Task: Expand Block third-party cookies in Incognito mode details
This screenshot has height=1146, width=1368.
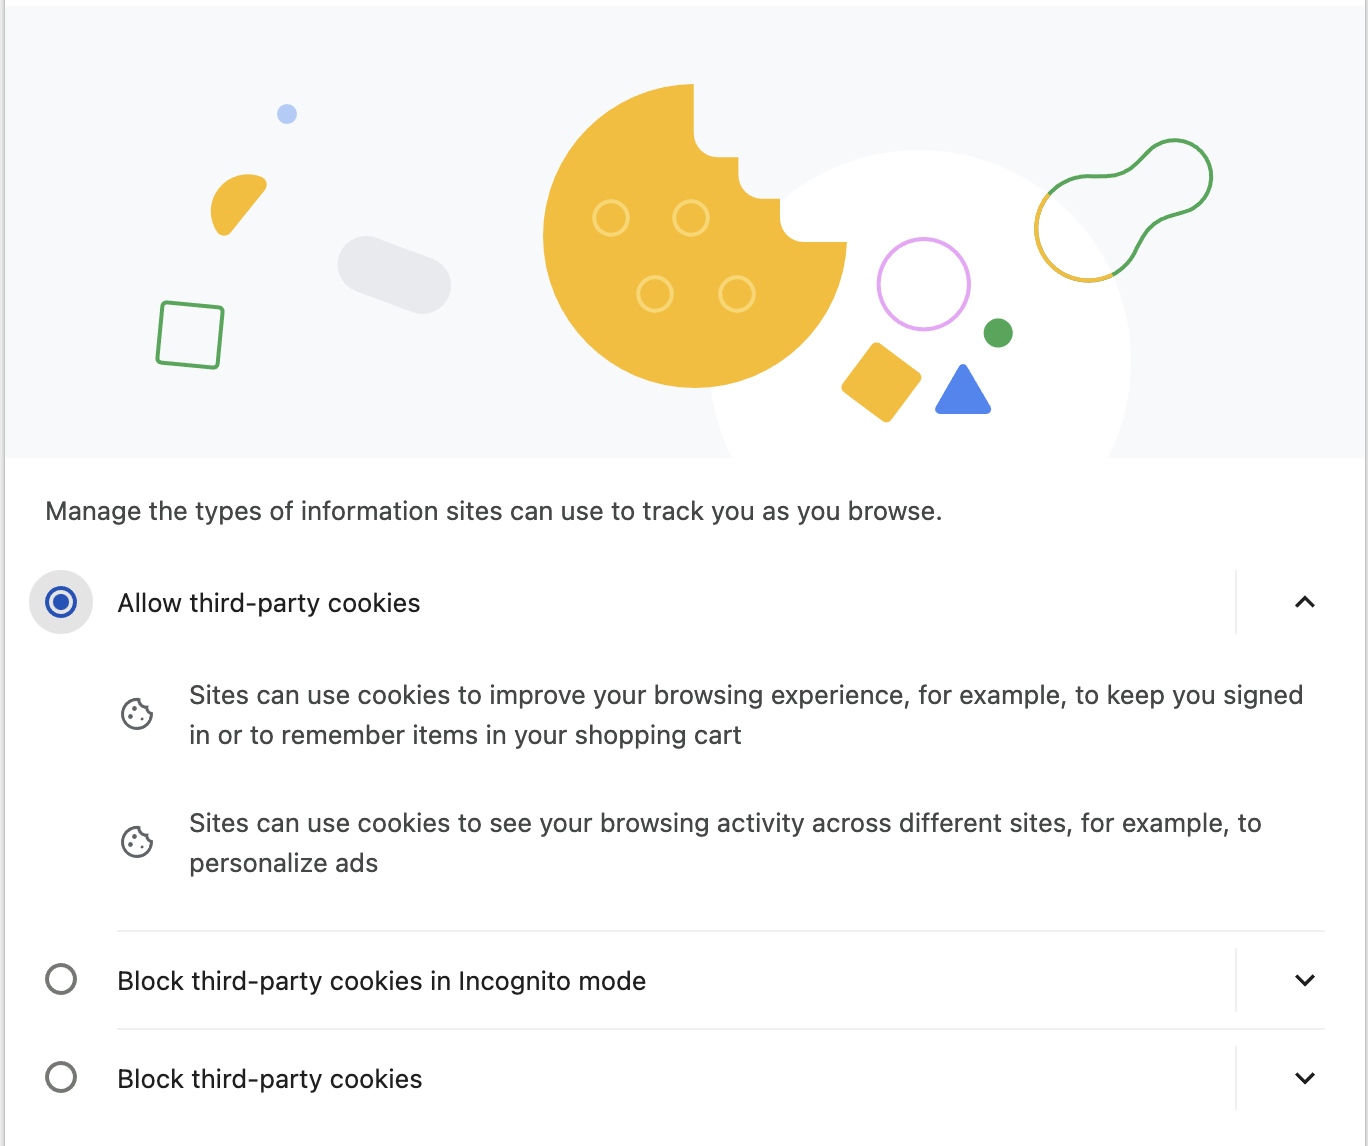Action: pos(1304,980)
